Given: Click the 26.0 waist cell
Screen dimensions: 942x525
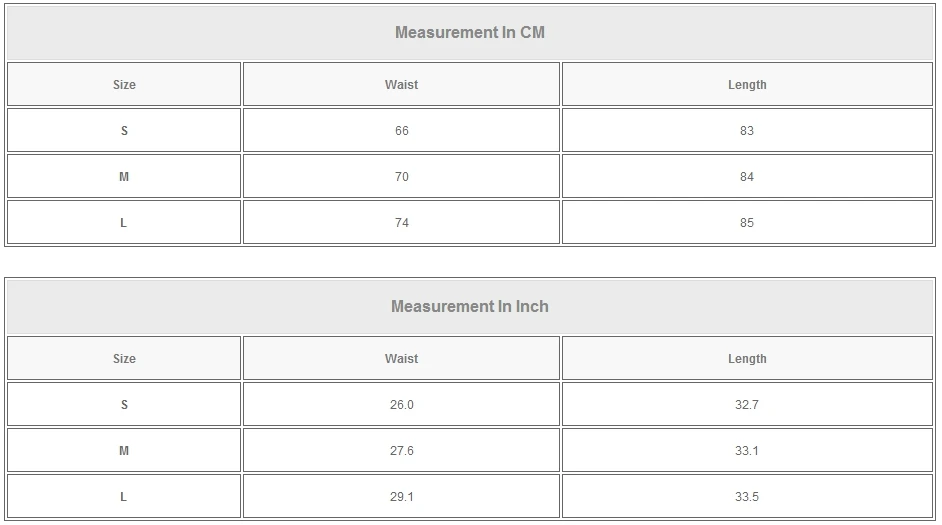Looking at the screenshot, I should [401, 405].
